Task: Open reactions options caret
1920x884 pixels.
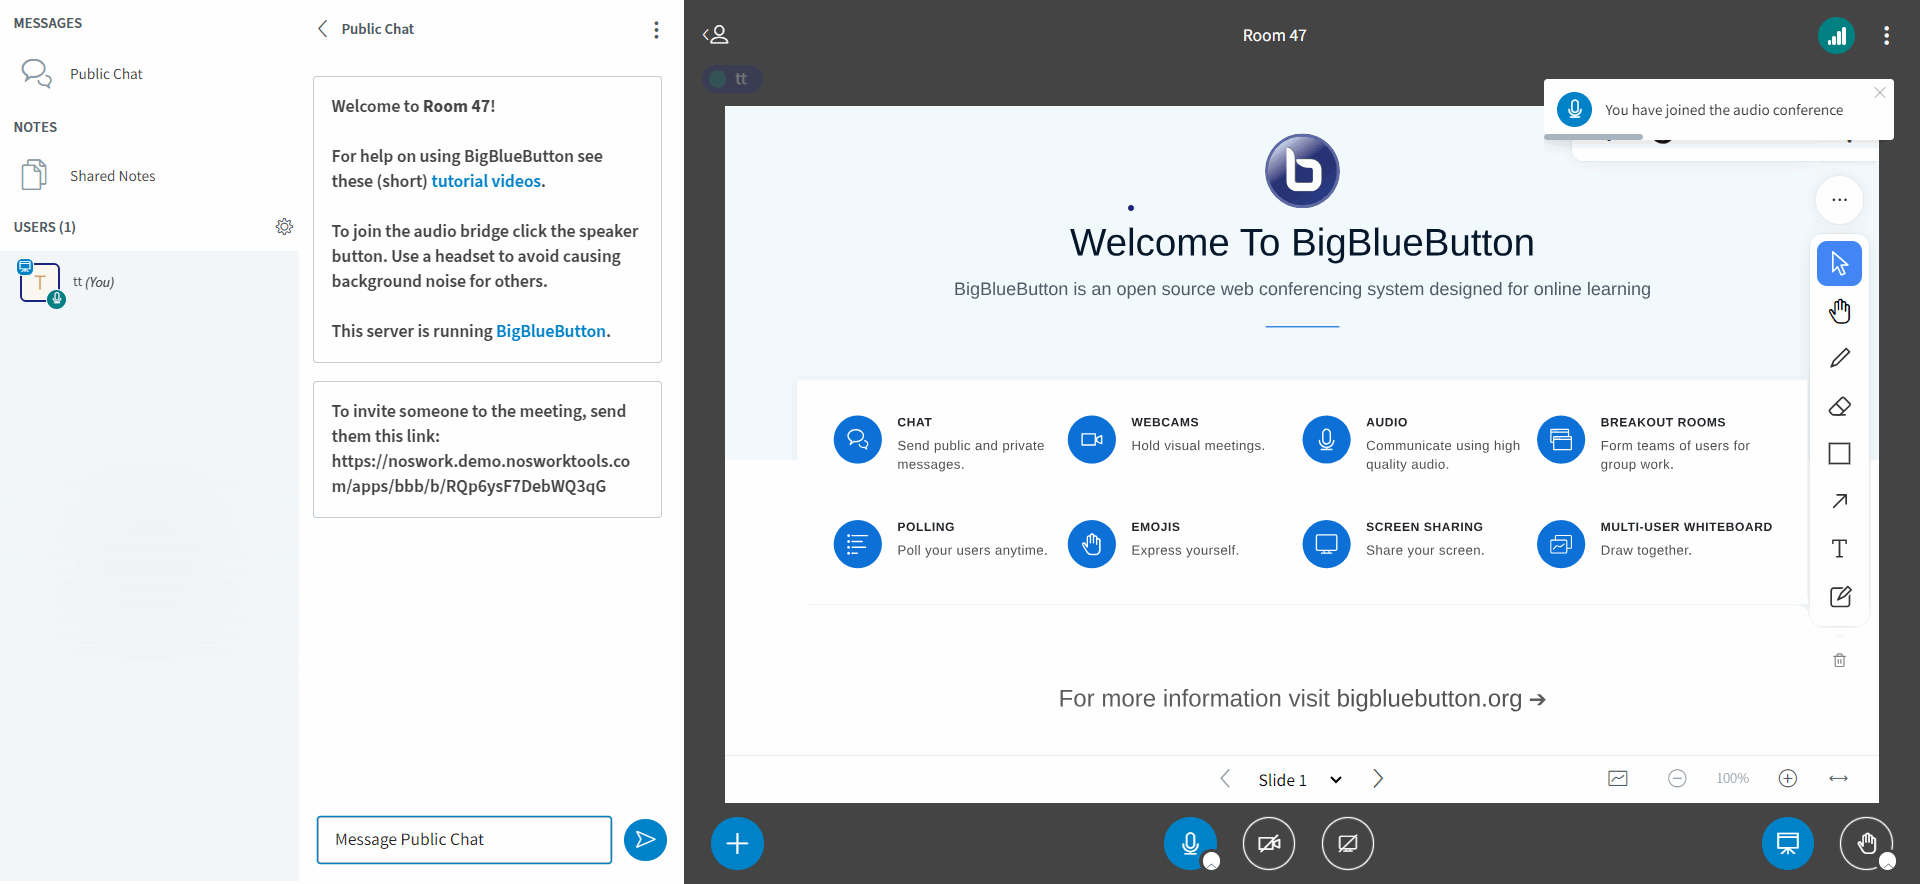Action: pyautogui.click(x=1888, y=861)
